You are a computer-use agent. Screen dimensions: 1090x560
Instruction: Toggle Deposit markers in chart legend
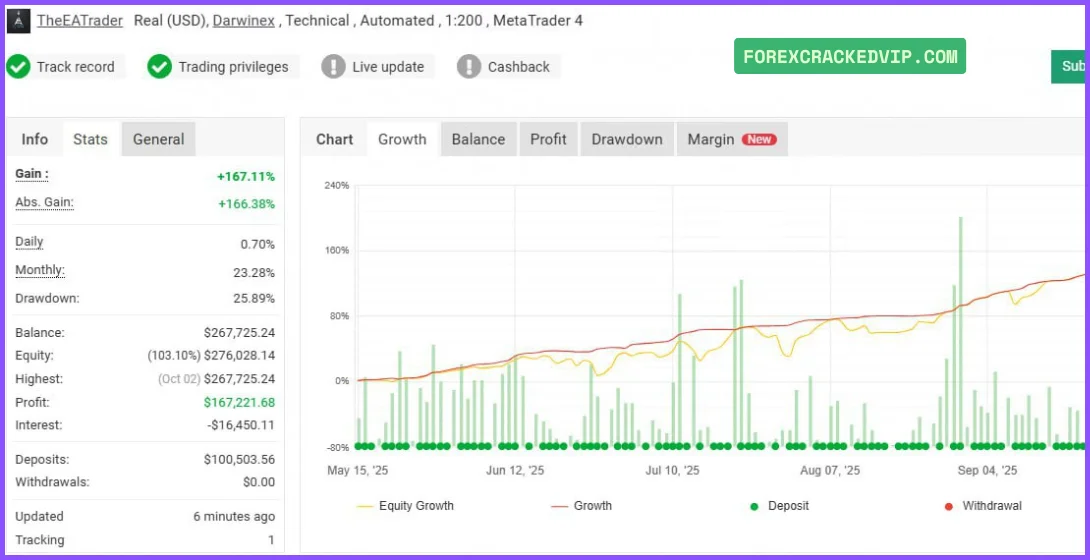[779, 506]
